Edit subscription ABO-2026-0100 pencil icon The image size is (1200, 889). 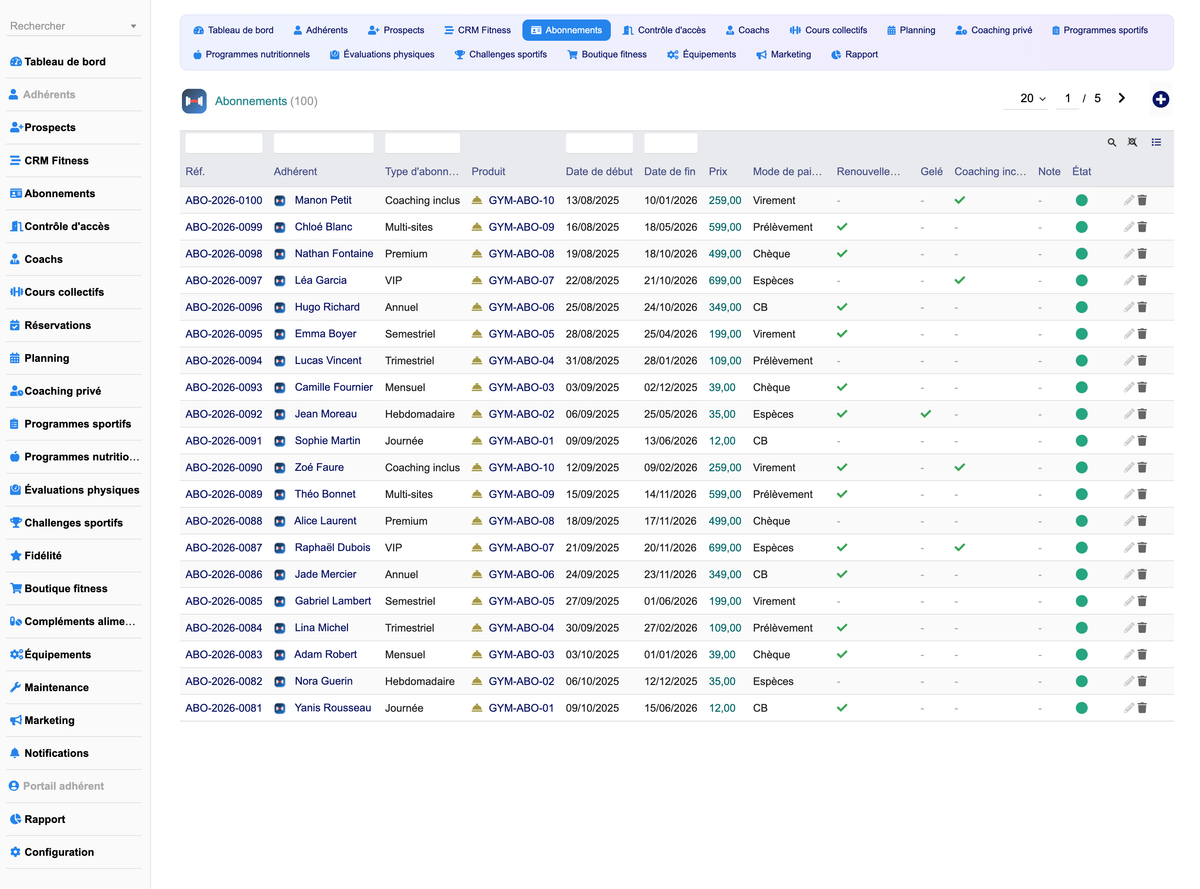point(1129,200)
